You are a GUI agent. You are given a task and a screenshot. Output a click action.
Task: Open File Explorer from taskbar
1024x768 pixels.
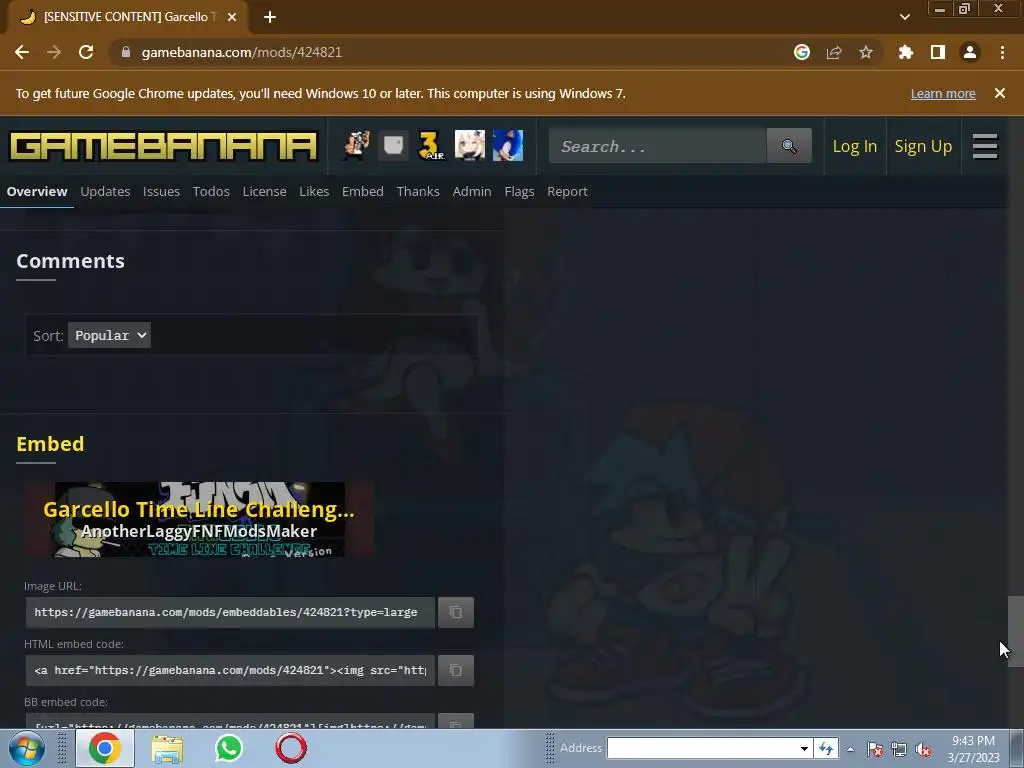click(x=167, y=748)
